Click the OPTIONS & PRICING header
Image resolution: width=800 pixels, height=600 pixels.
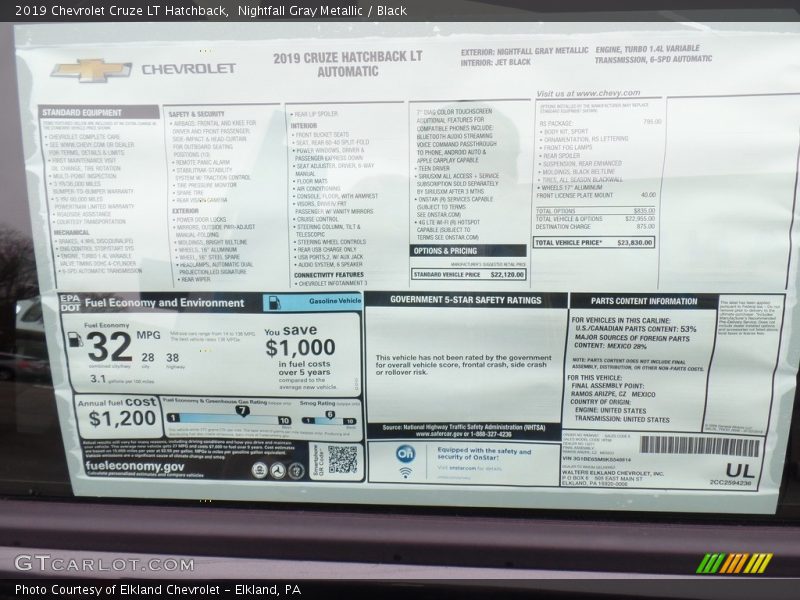468,251
